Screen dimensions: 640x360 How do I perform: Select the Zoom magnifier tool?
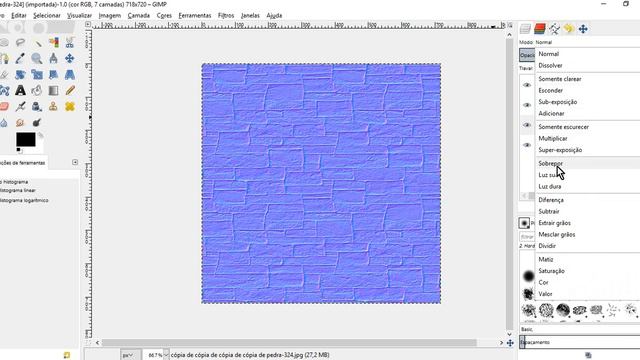(x=37, y=58)
